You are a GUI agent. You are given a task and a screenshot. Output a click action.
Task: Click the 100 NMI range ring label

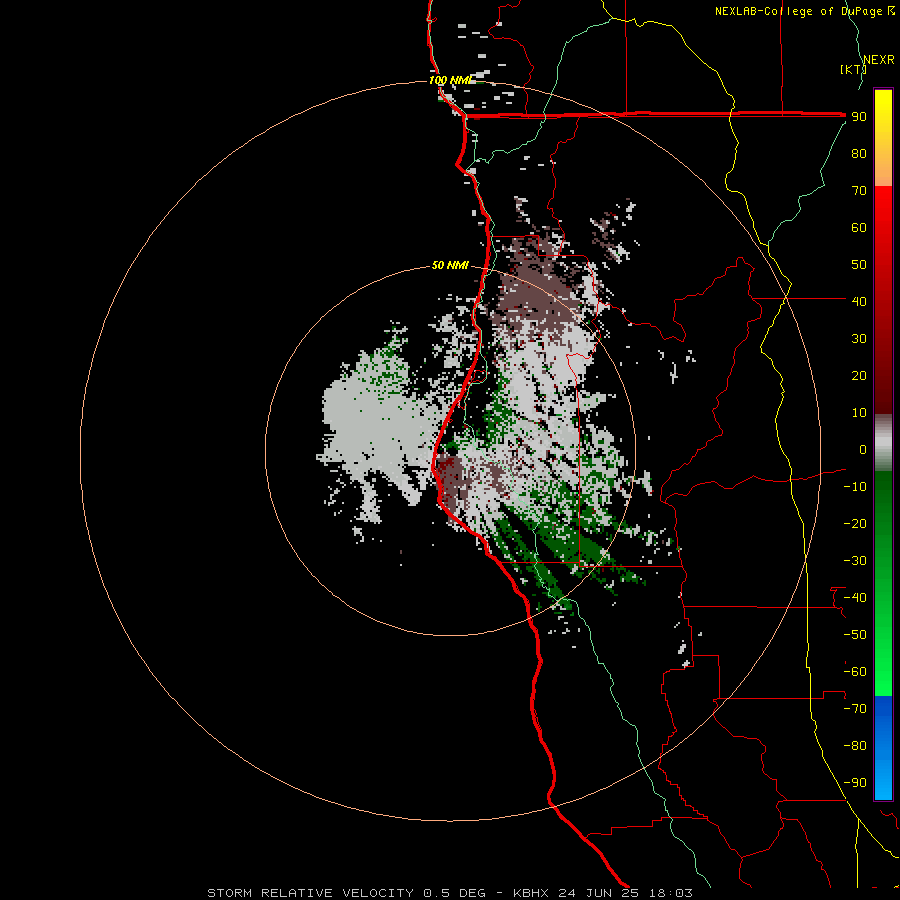[x=451, y=80]
